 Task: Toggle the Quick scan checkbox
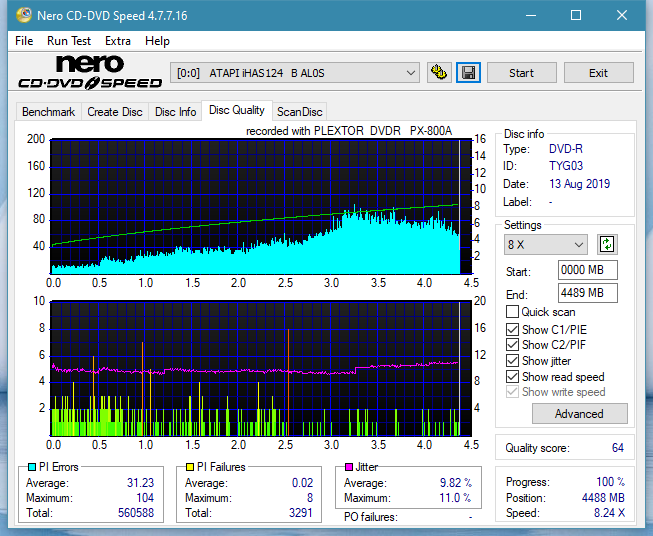pos(512,312)
